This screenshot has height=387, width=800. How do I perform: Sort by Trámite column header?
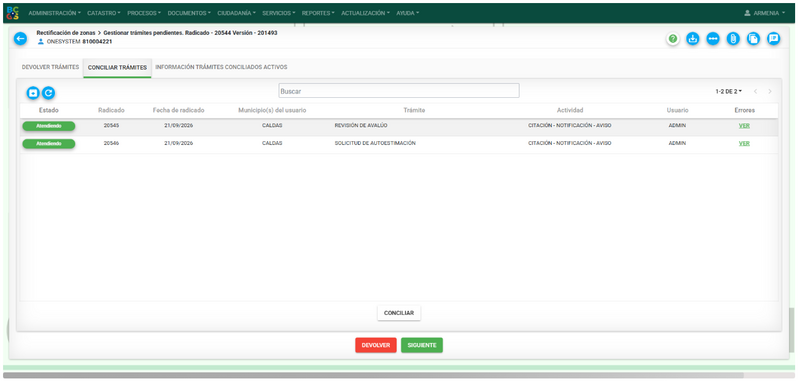(x=414, y=110)
